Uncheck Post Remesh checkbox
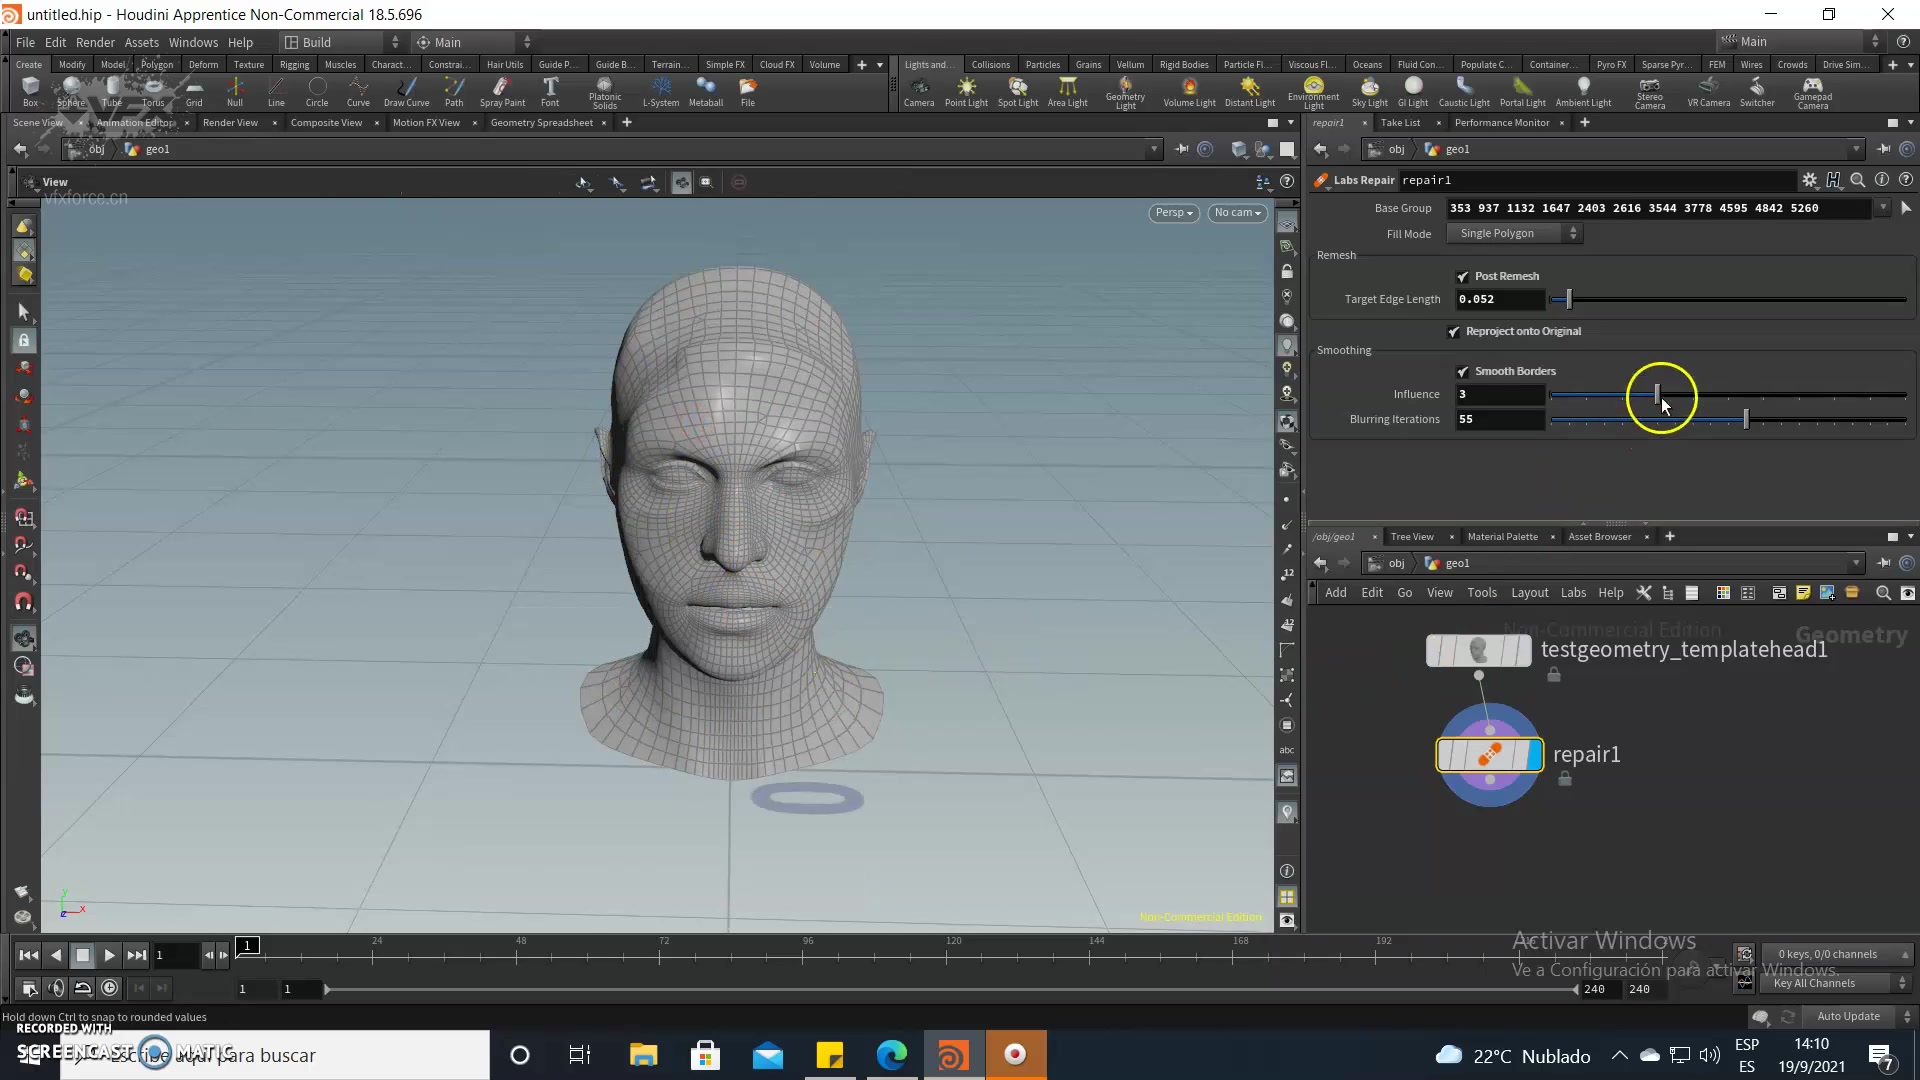Screen dimensions: 1920x1080 1463,277
